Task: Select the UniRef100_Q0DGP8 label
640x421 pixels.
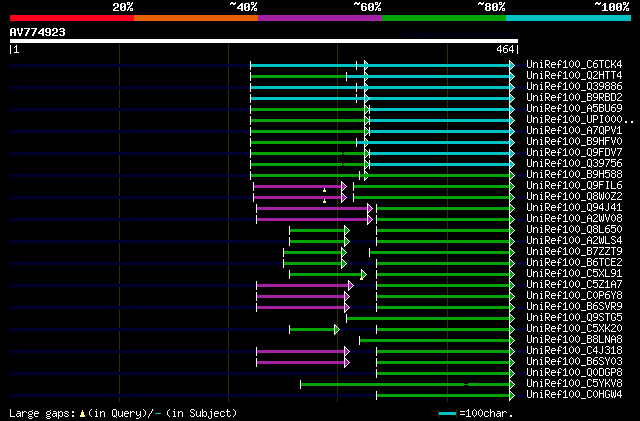Action: point(574,373)
